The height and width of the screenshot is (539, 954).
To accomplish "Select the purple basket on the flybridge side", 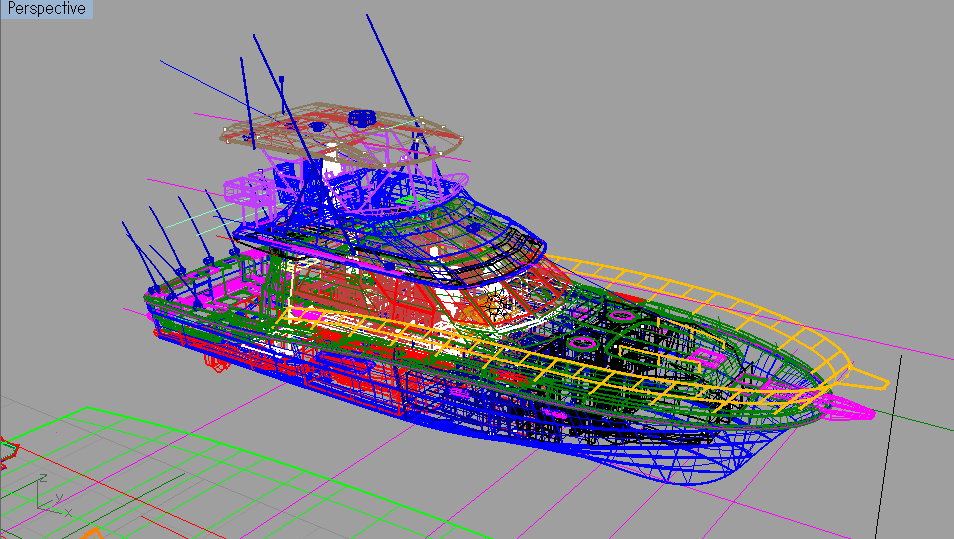I will pyautogui.click(x=245, y=190).
